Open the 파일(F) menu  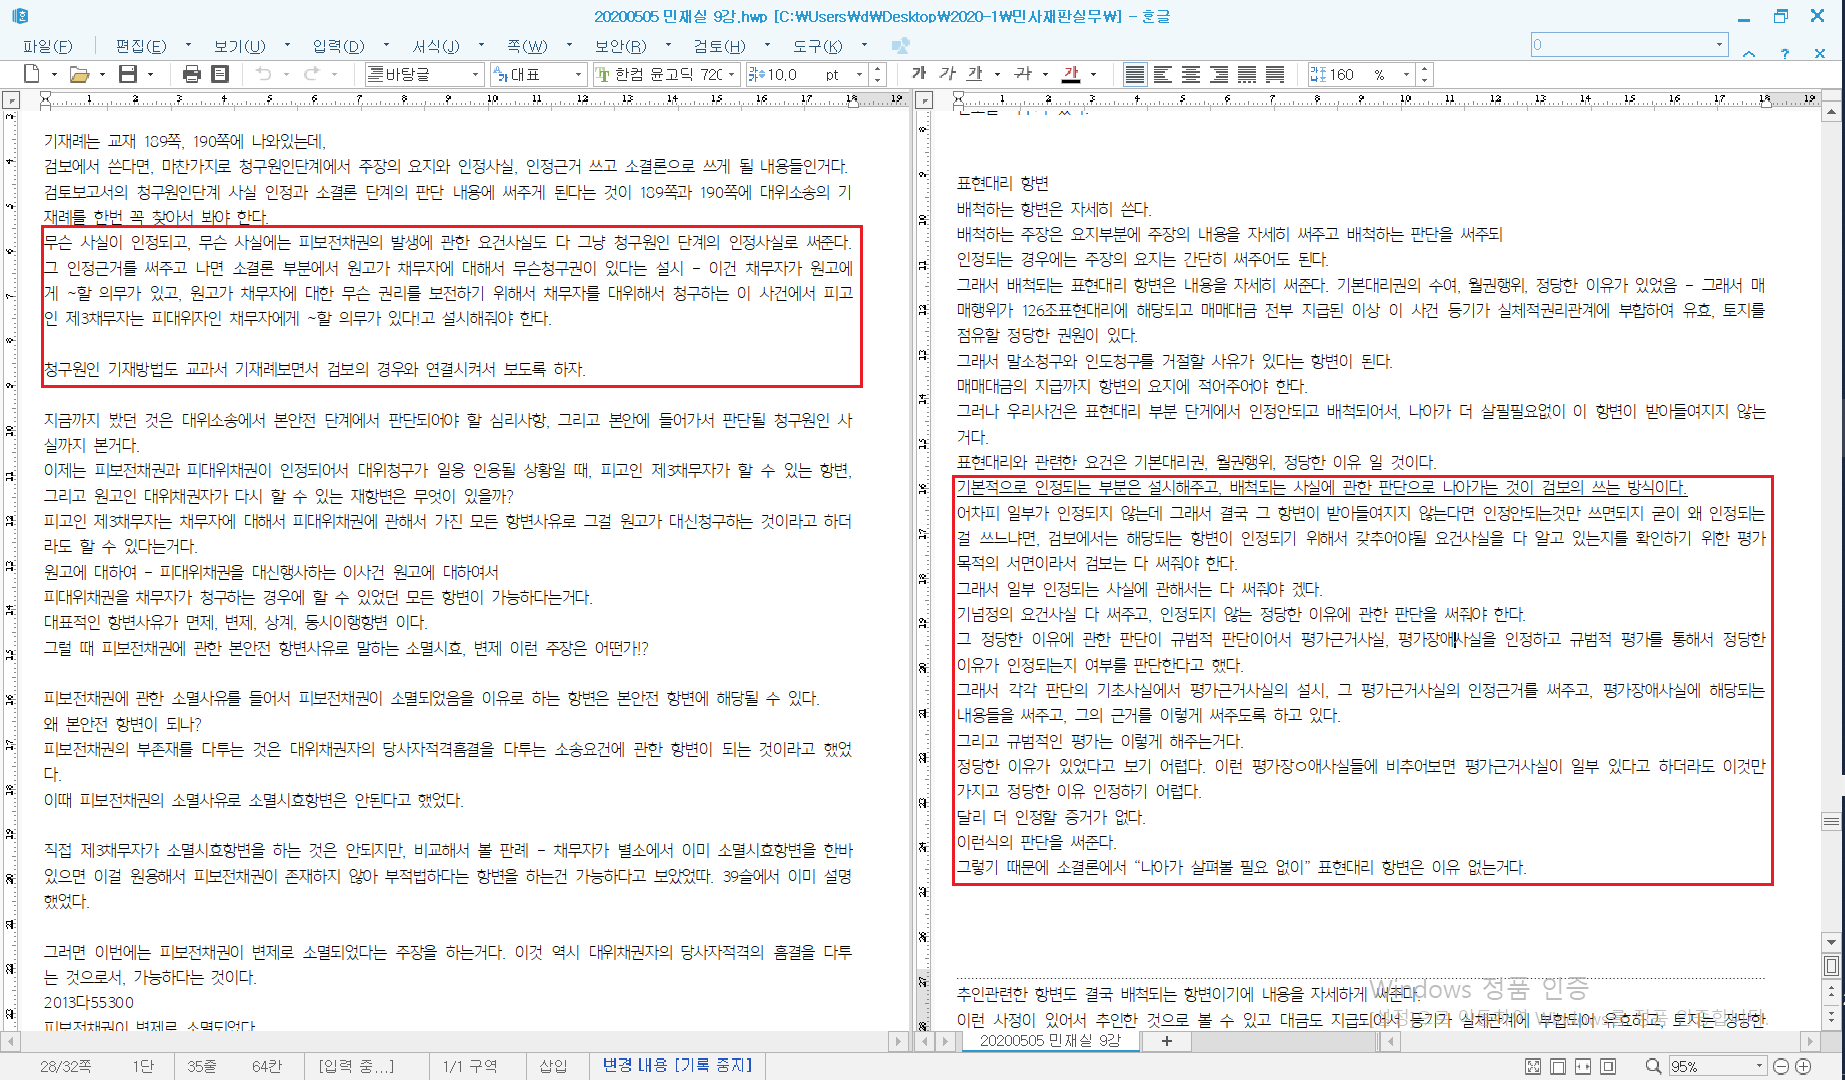tap(47, 46)
